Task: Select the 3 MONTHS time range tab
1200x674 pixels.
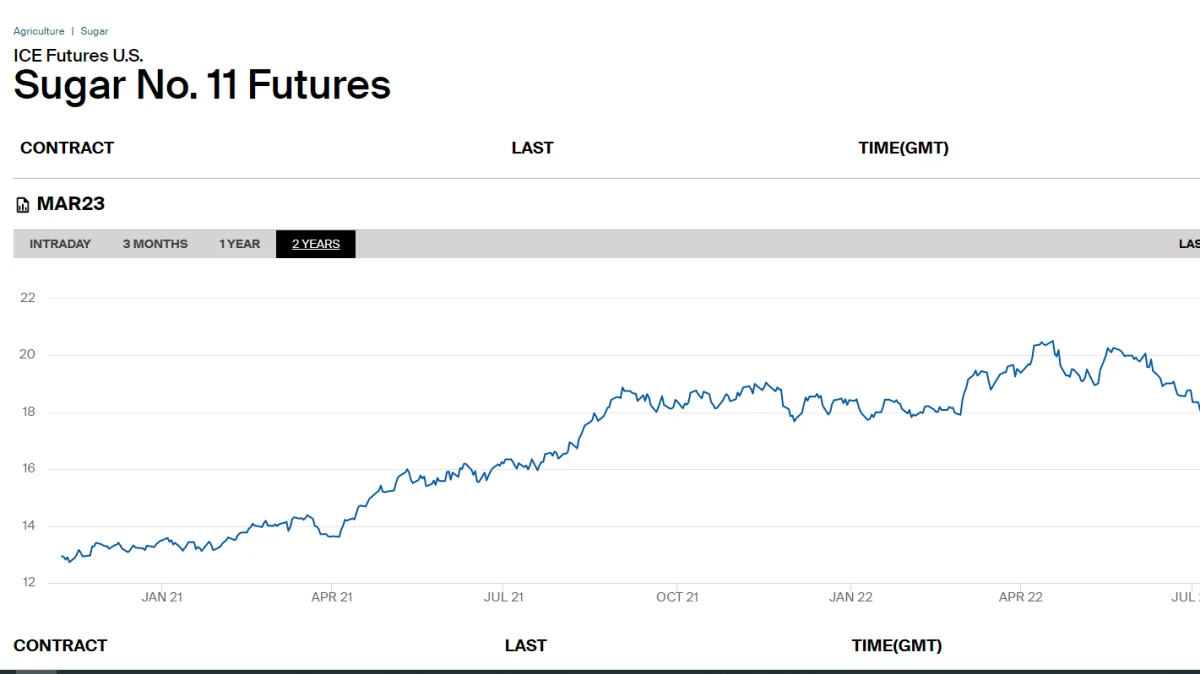Action: click(155, 244)
